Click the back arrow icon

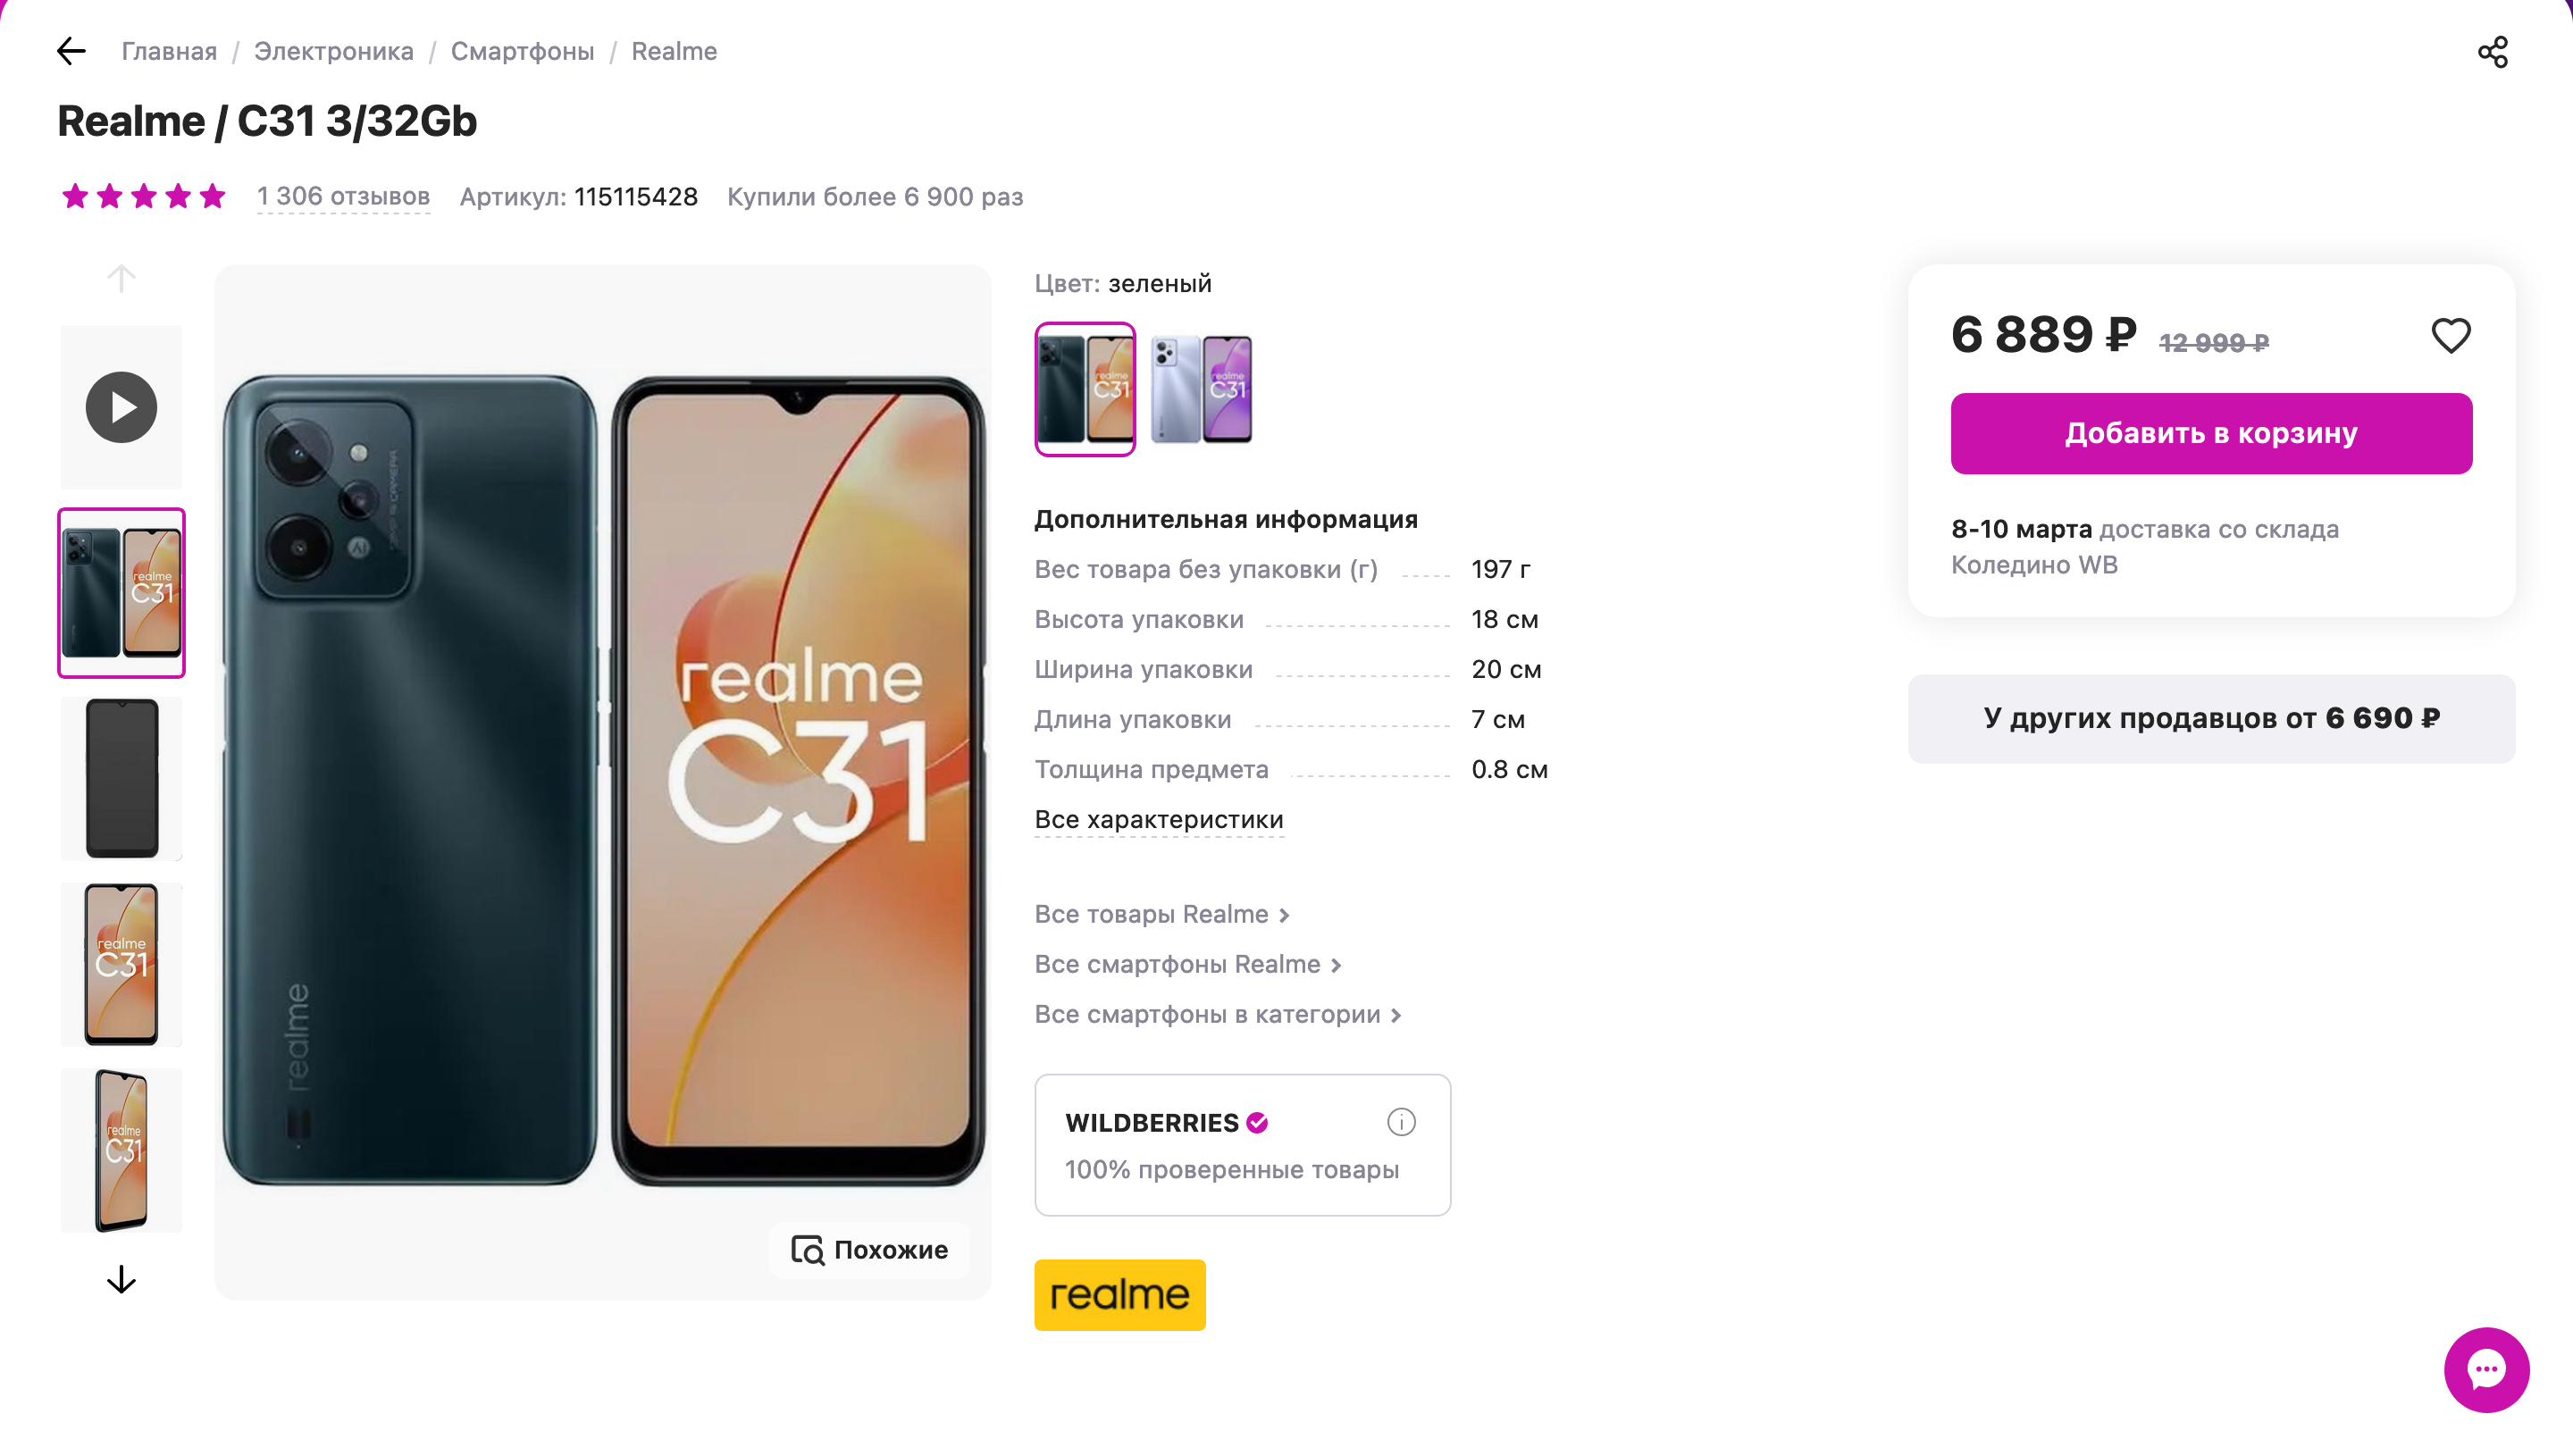pos(71,51)
